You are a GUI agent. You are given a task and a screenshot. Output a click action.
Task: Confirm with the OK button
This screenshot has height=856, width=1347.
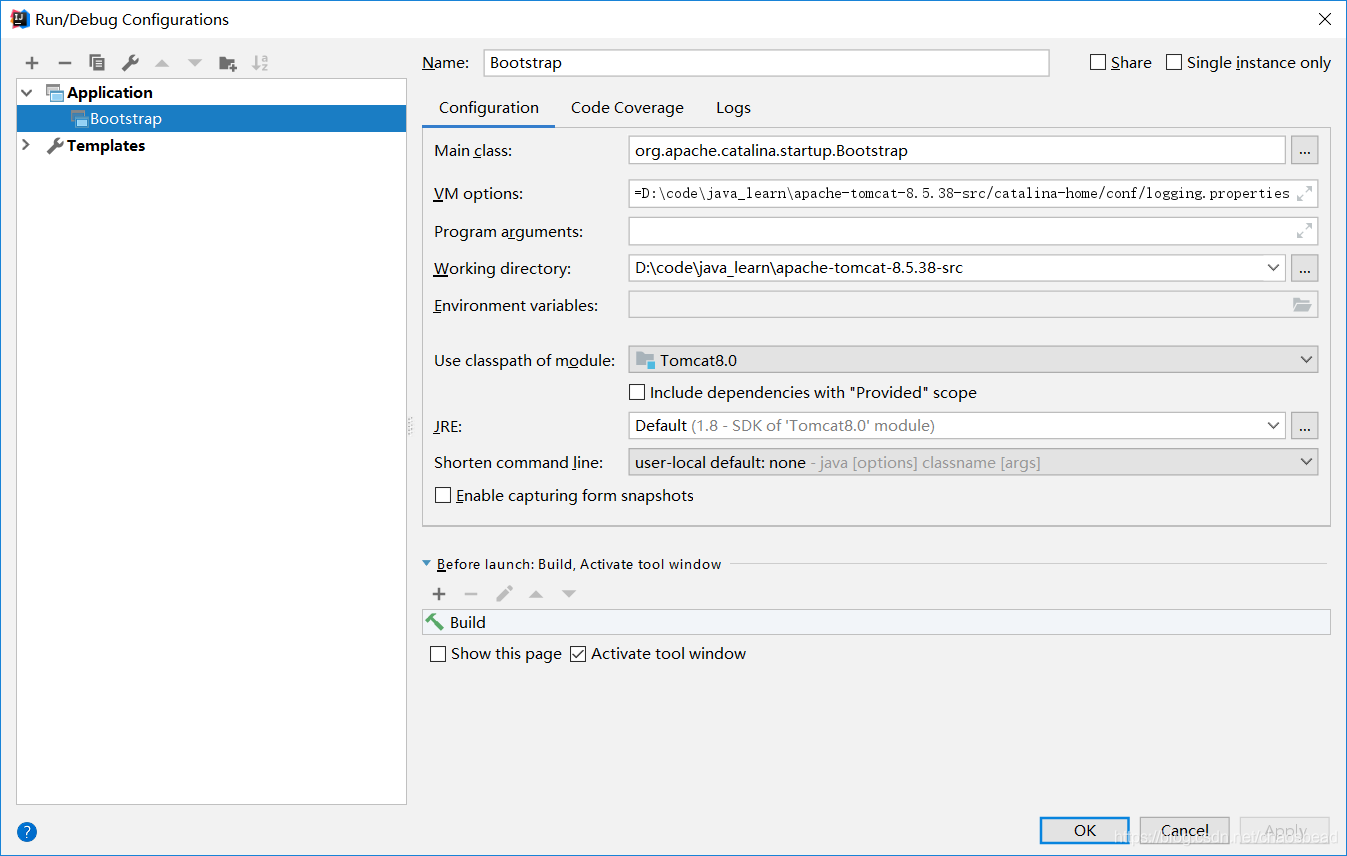tap(1085, 830)
